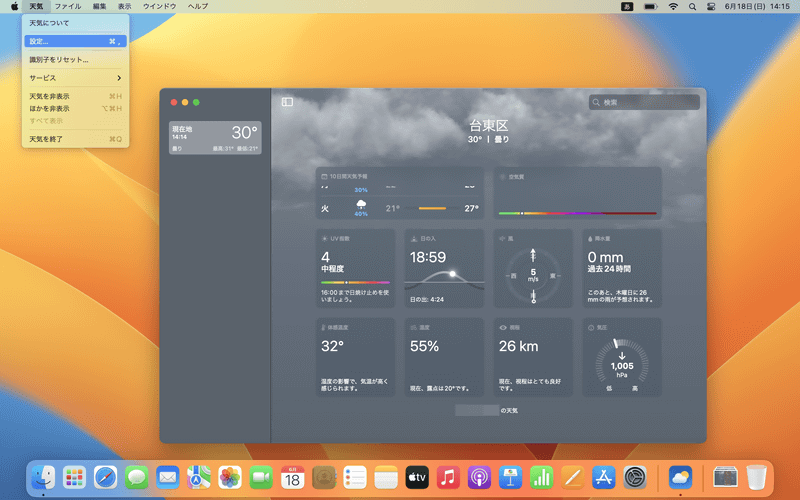Screen dimensions: 800x500
Task: Open the 10日間天気予報 forecast card
Action: (x=399, y=193)
